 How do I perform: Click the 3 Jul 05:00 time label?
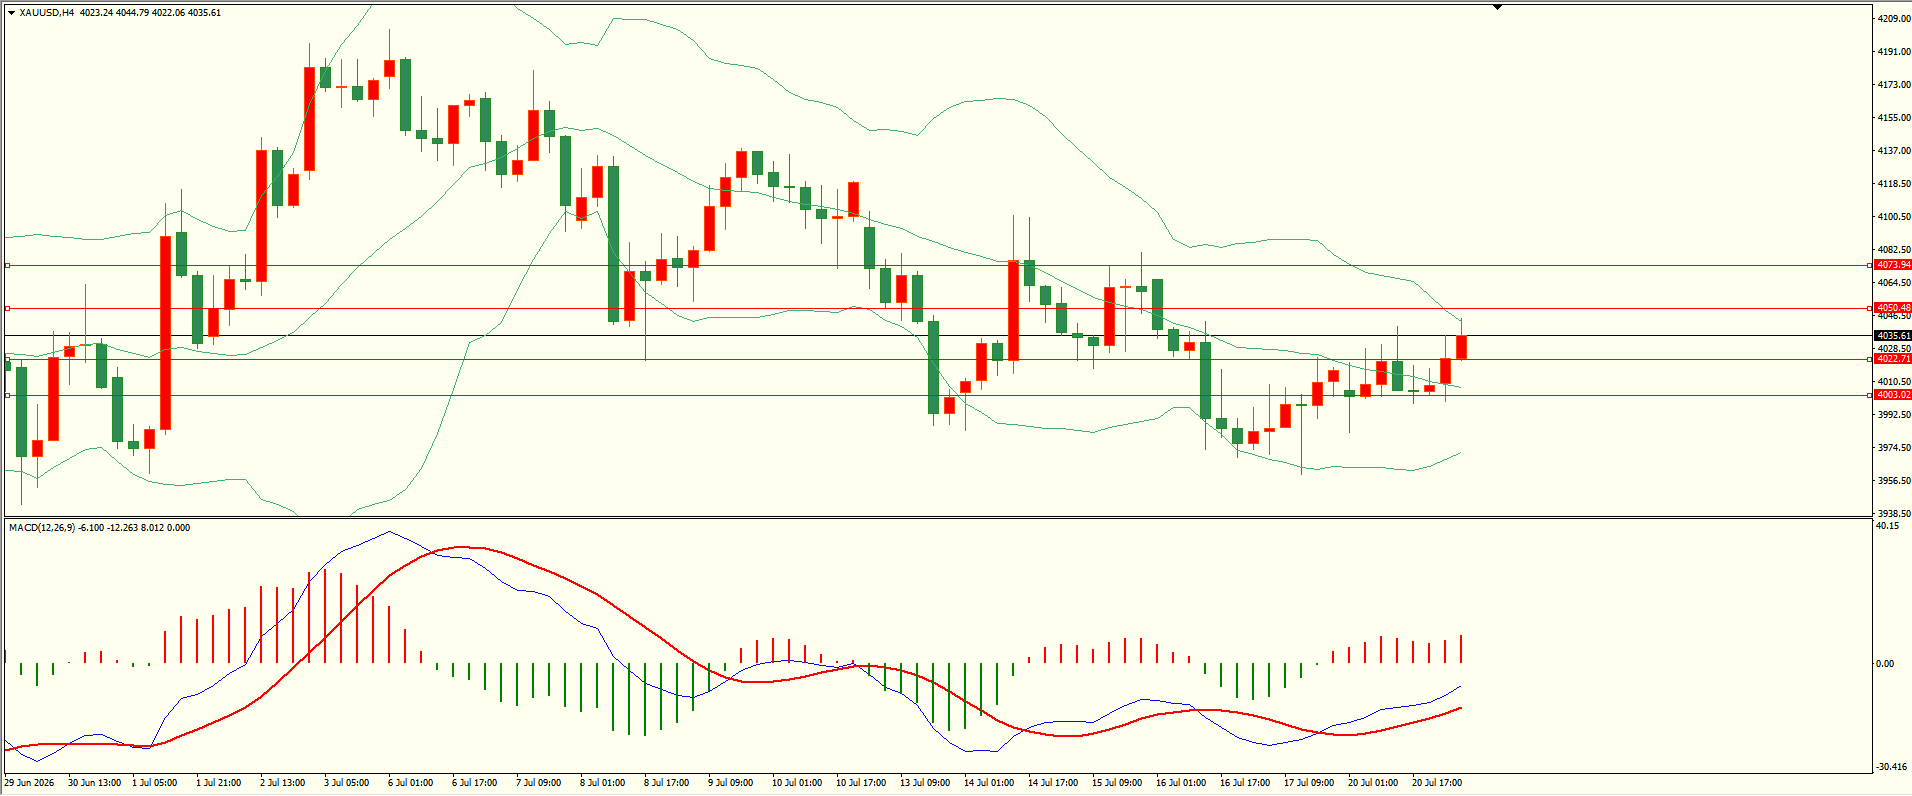346,783
